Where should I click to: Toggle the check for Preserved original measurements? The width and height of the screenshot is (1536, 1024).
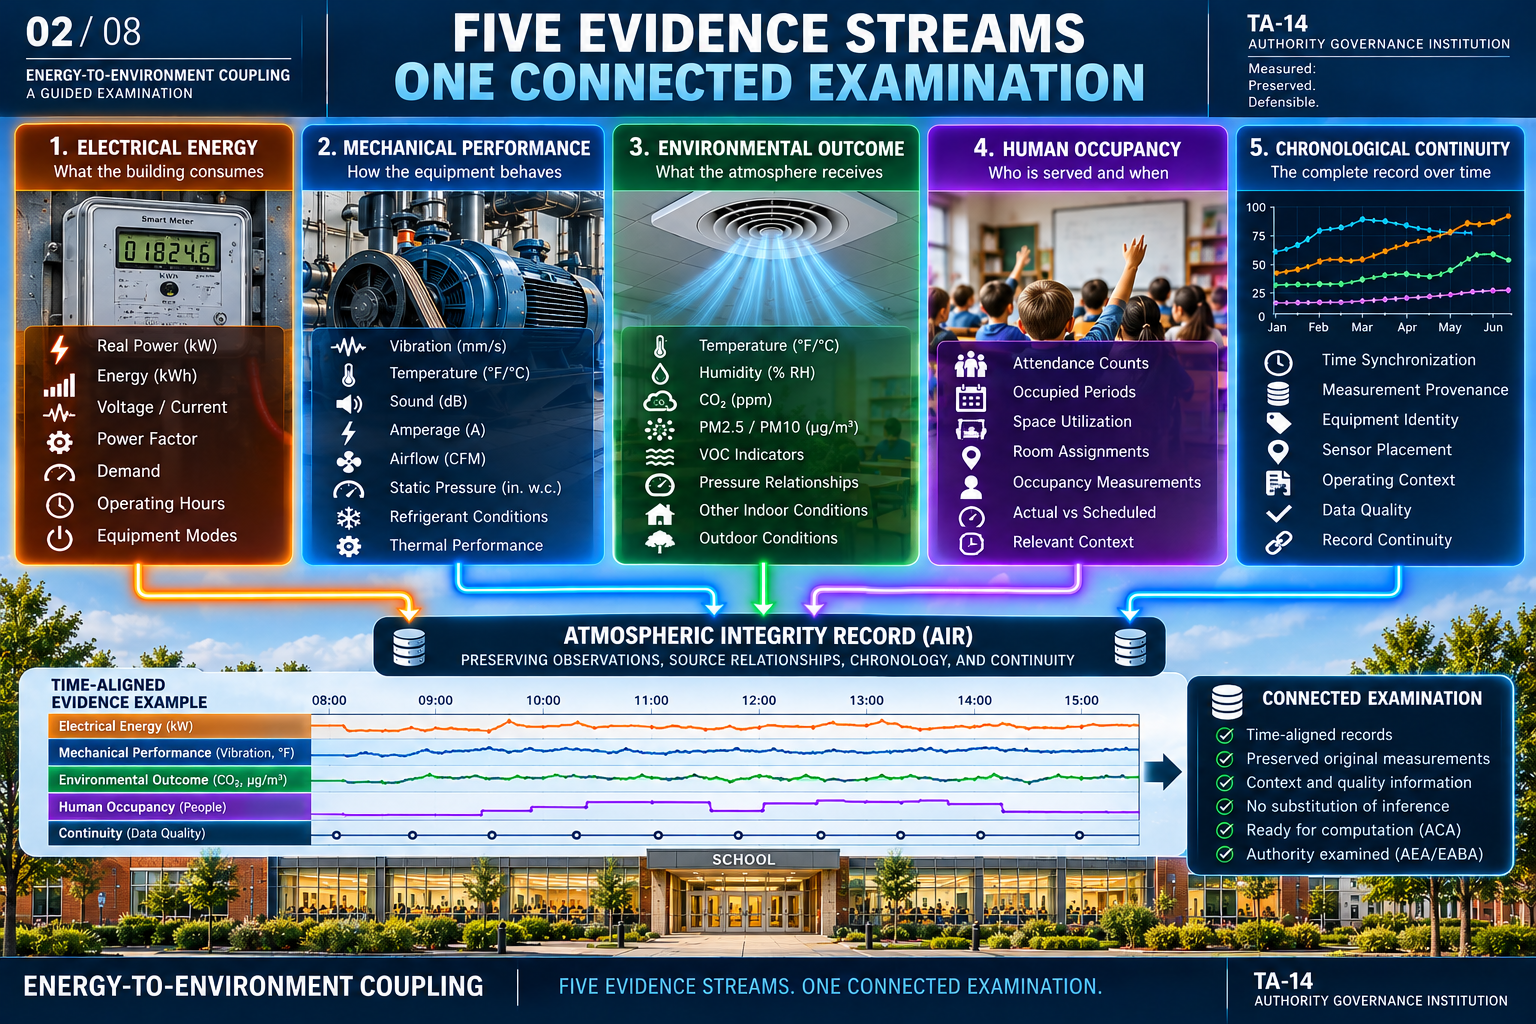[1224, 759]
